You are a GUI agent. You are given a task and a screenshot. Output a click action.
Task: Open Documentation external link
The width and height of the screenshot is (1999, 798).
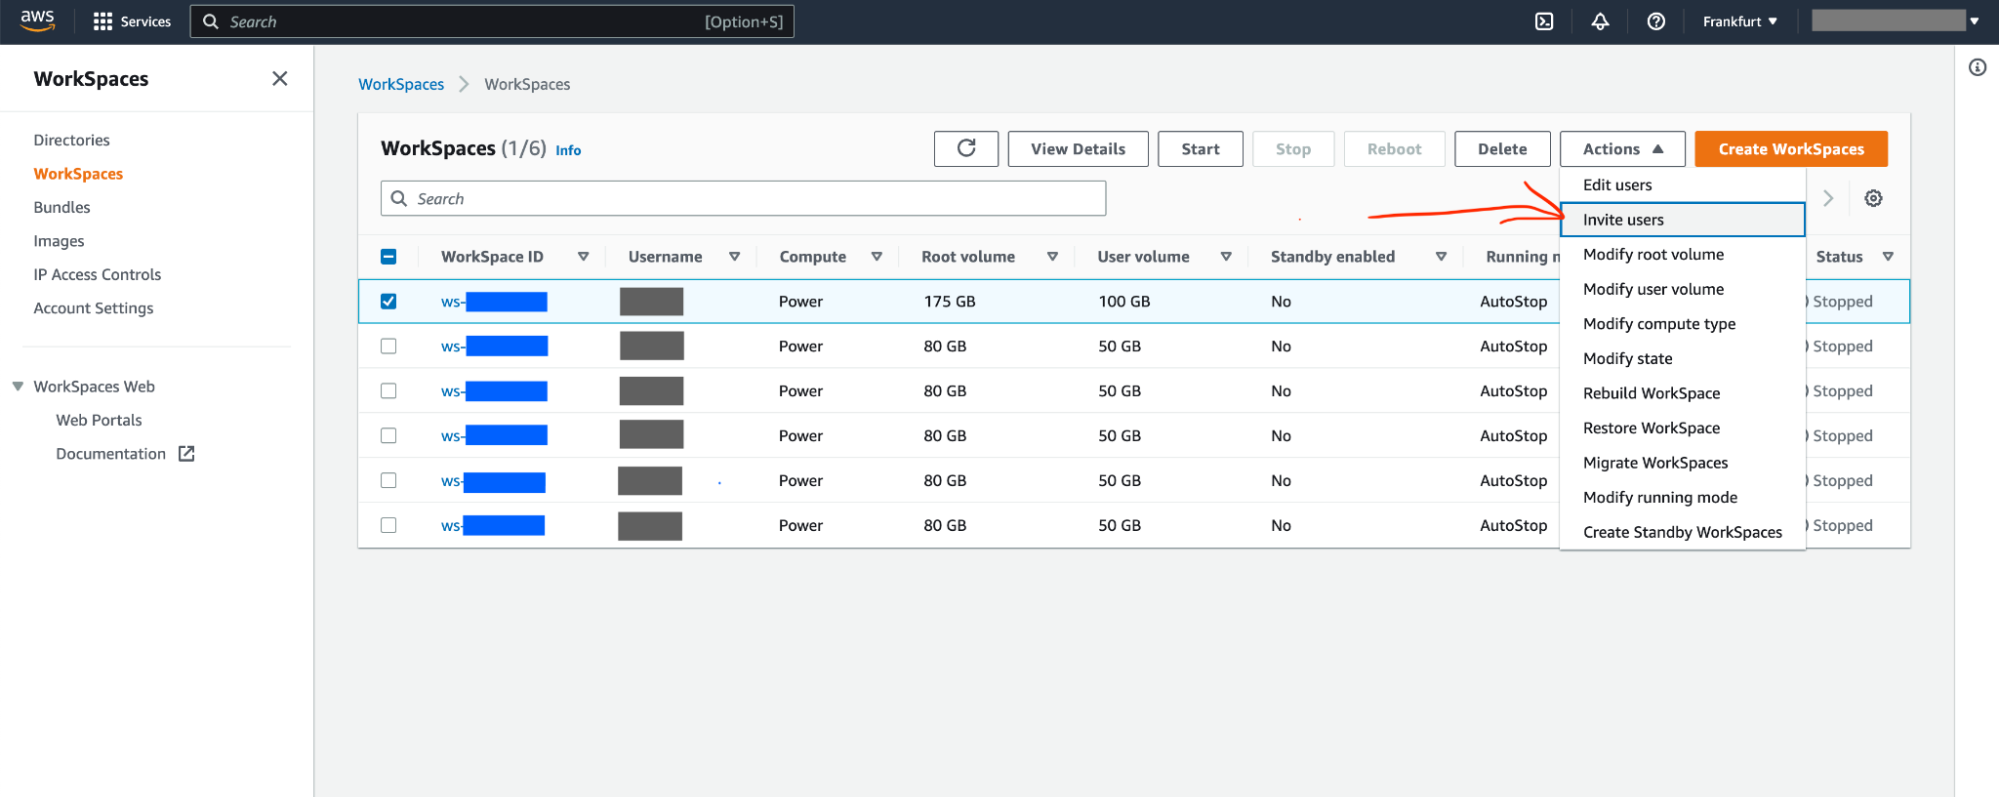click(x=125, y=454)
